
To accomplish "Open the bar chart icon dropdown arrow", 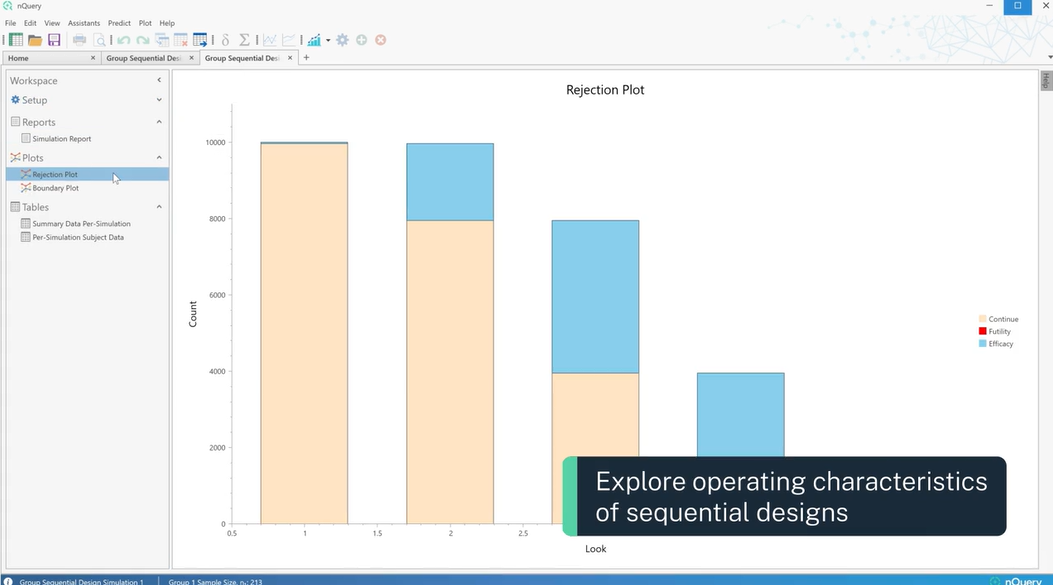I will (327, 39).
